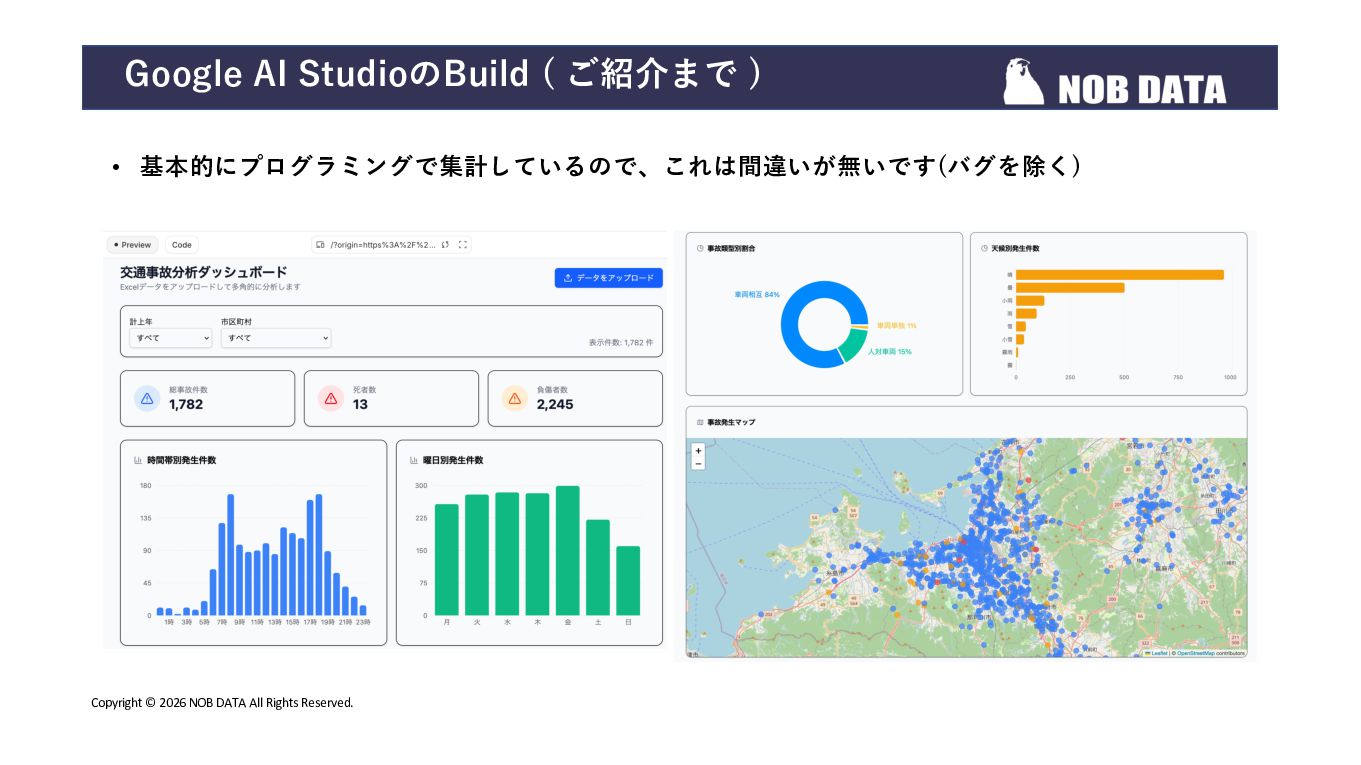This screenshot has height=765, width=1361.
Task: Open the 計上年 dropdown
Action: pos(171,338)
